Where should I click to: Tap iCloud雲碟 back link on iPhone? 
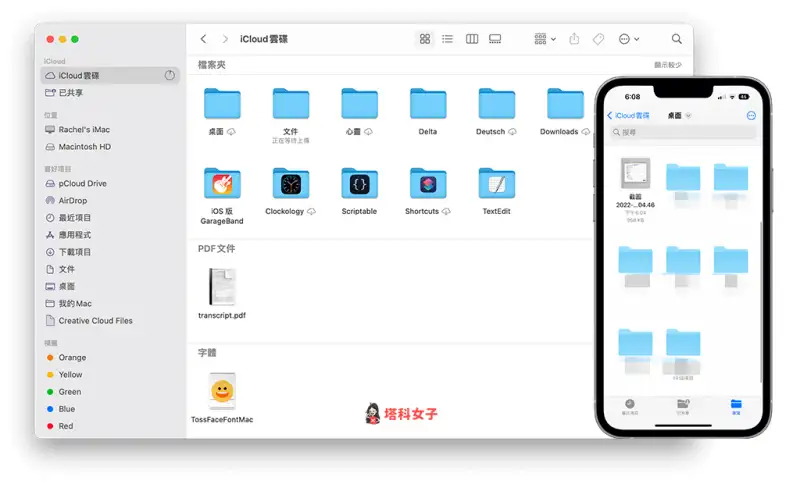tap(628, 116)
